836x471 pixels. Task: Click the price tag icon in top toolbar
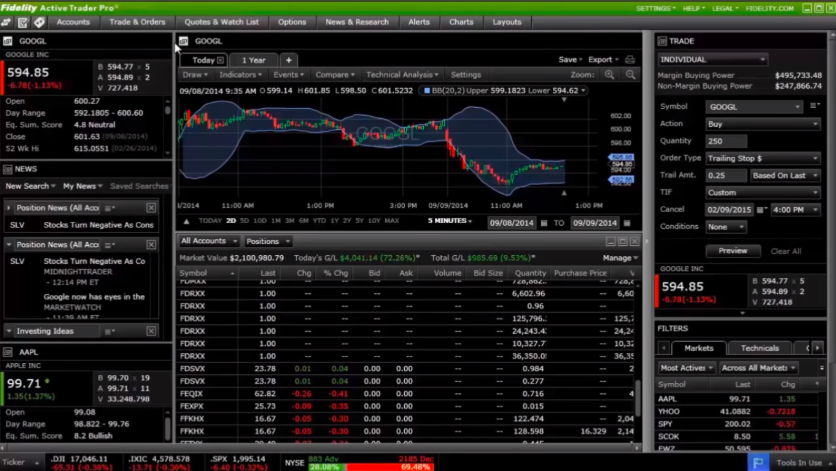click(x=39, y=22)
